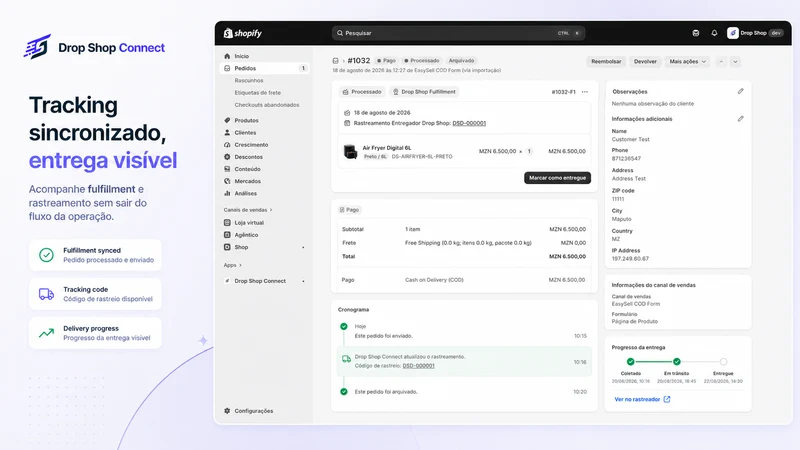
Task: Click the Drop Shop Fulfillment badge
Action: click(x=424, y=92)
